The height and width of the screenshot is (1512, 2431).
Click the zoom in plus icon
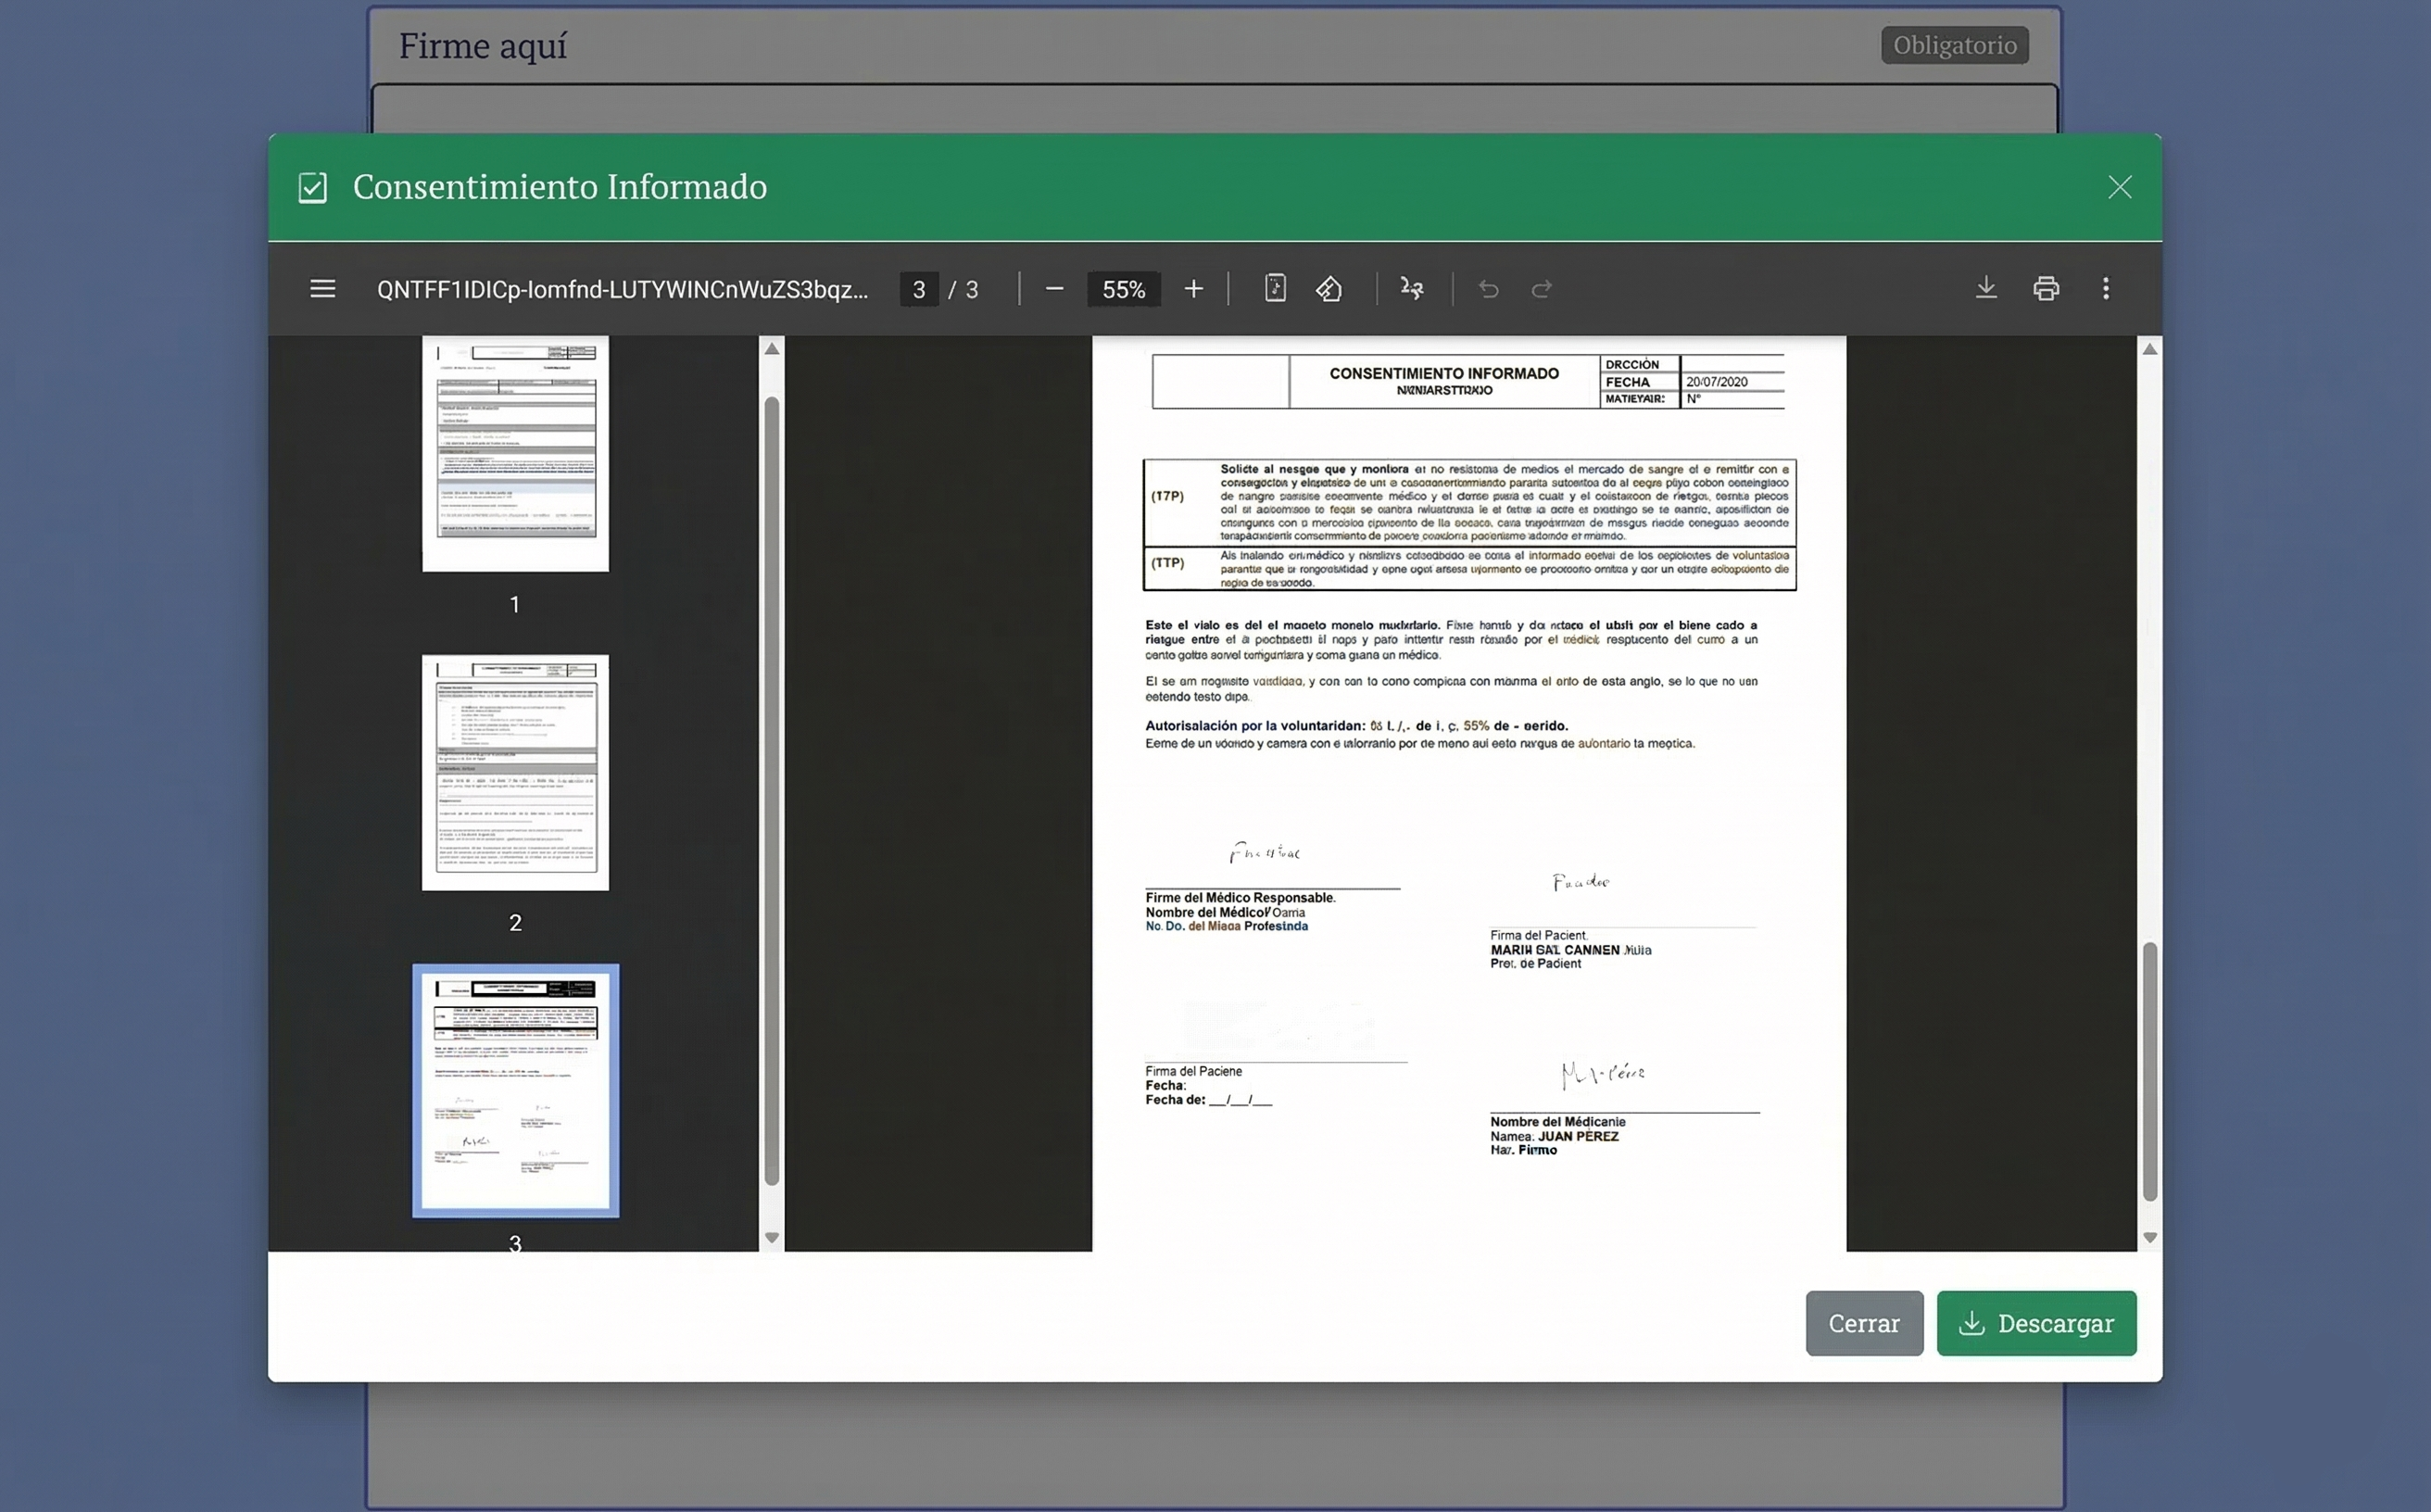[x=1193, y=289]
